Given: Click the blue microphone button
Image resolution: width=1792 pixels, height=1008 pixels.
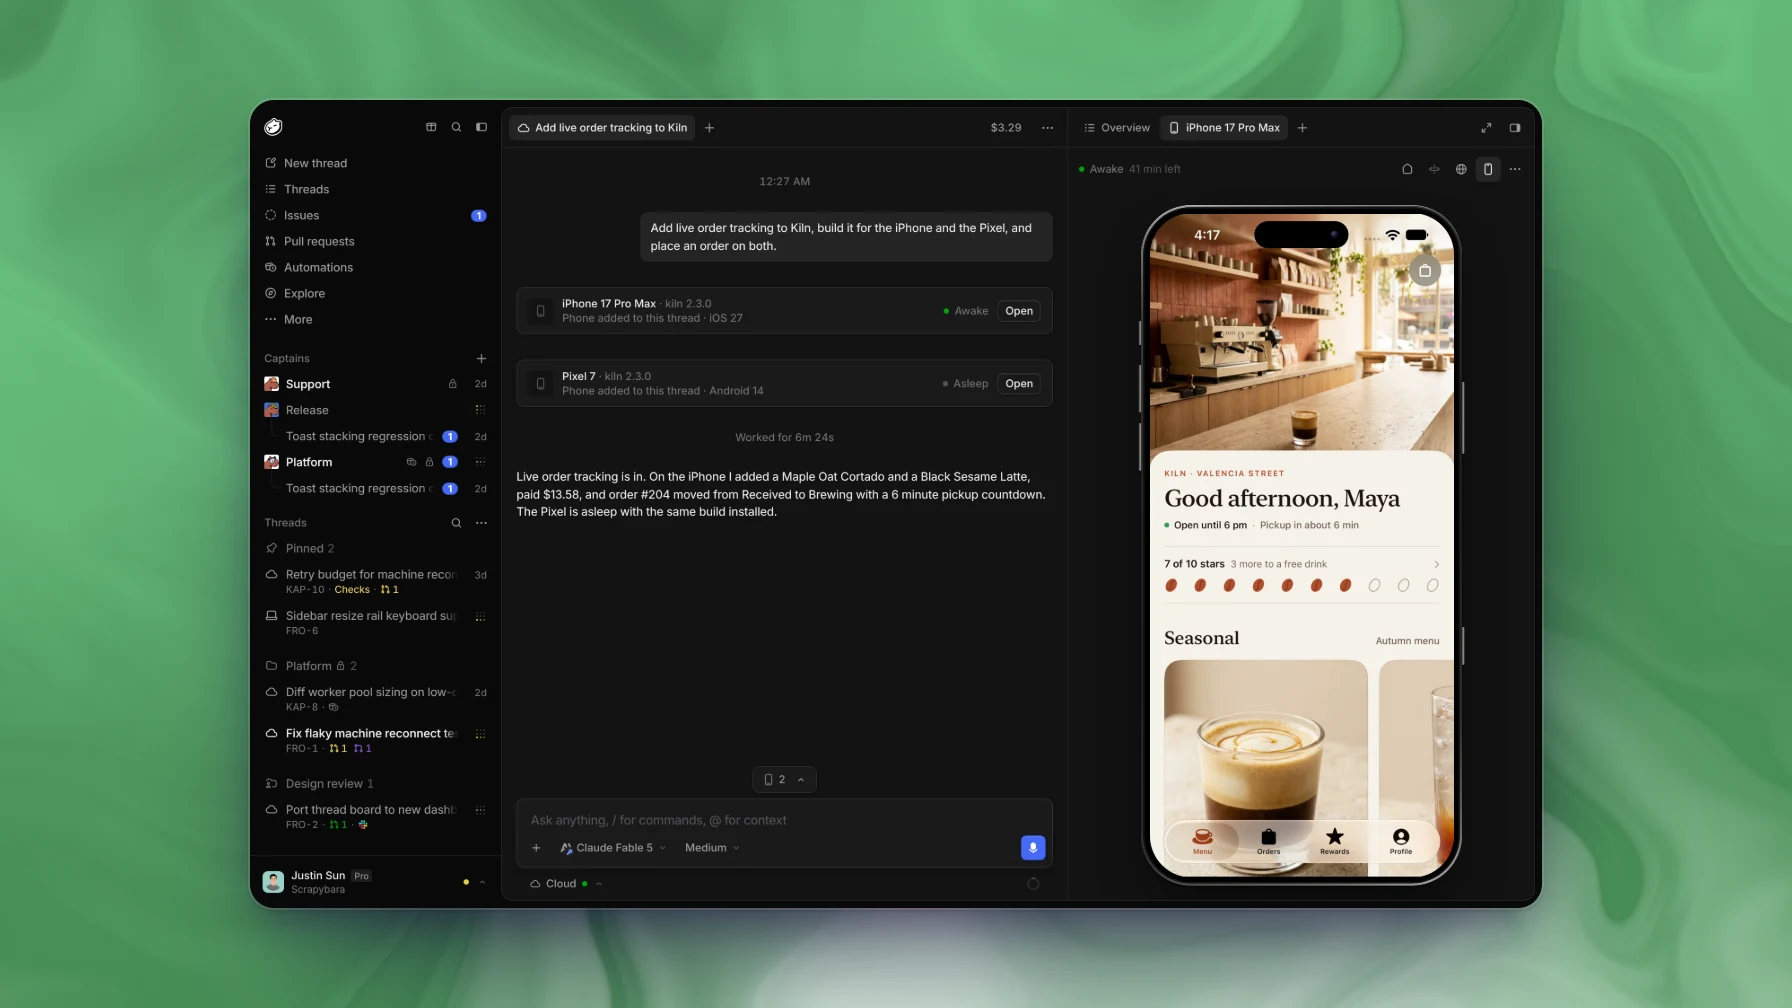Looking at the screenshot, I should click(x=1033, y=848).
